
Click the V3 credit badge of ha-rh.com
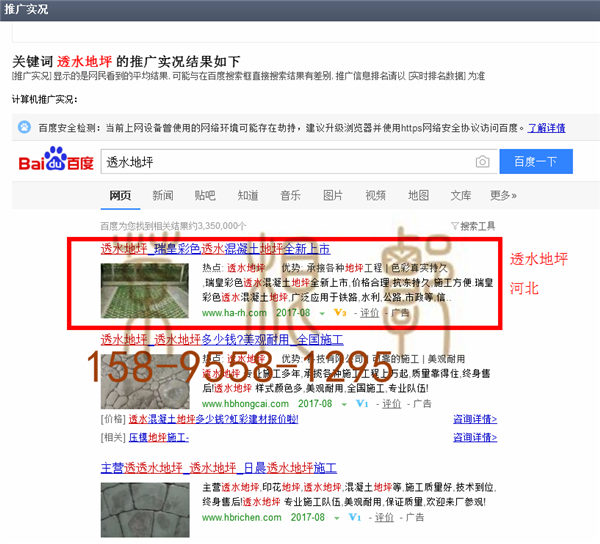[340, 313]
